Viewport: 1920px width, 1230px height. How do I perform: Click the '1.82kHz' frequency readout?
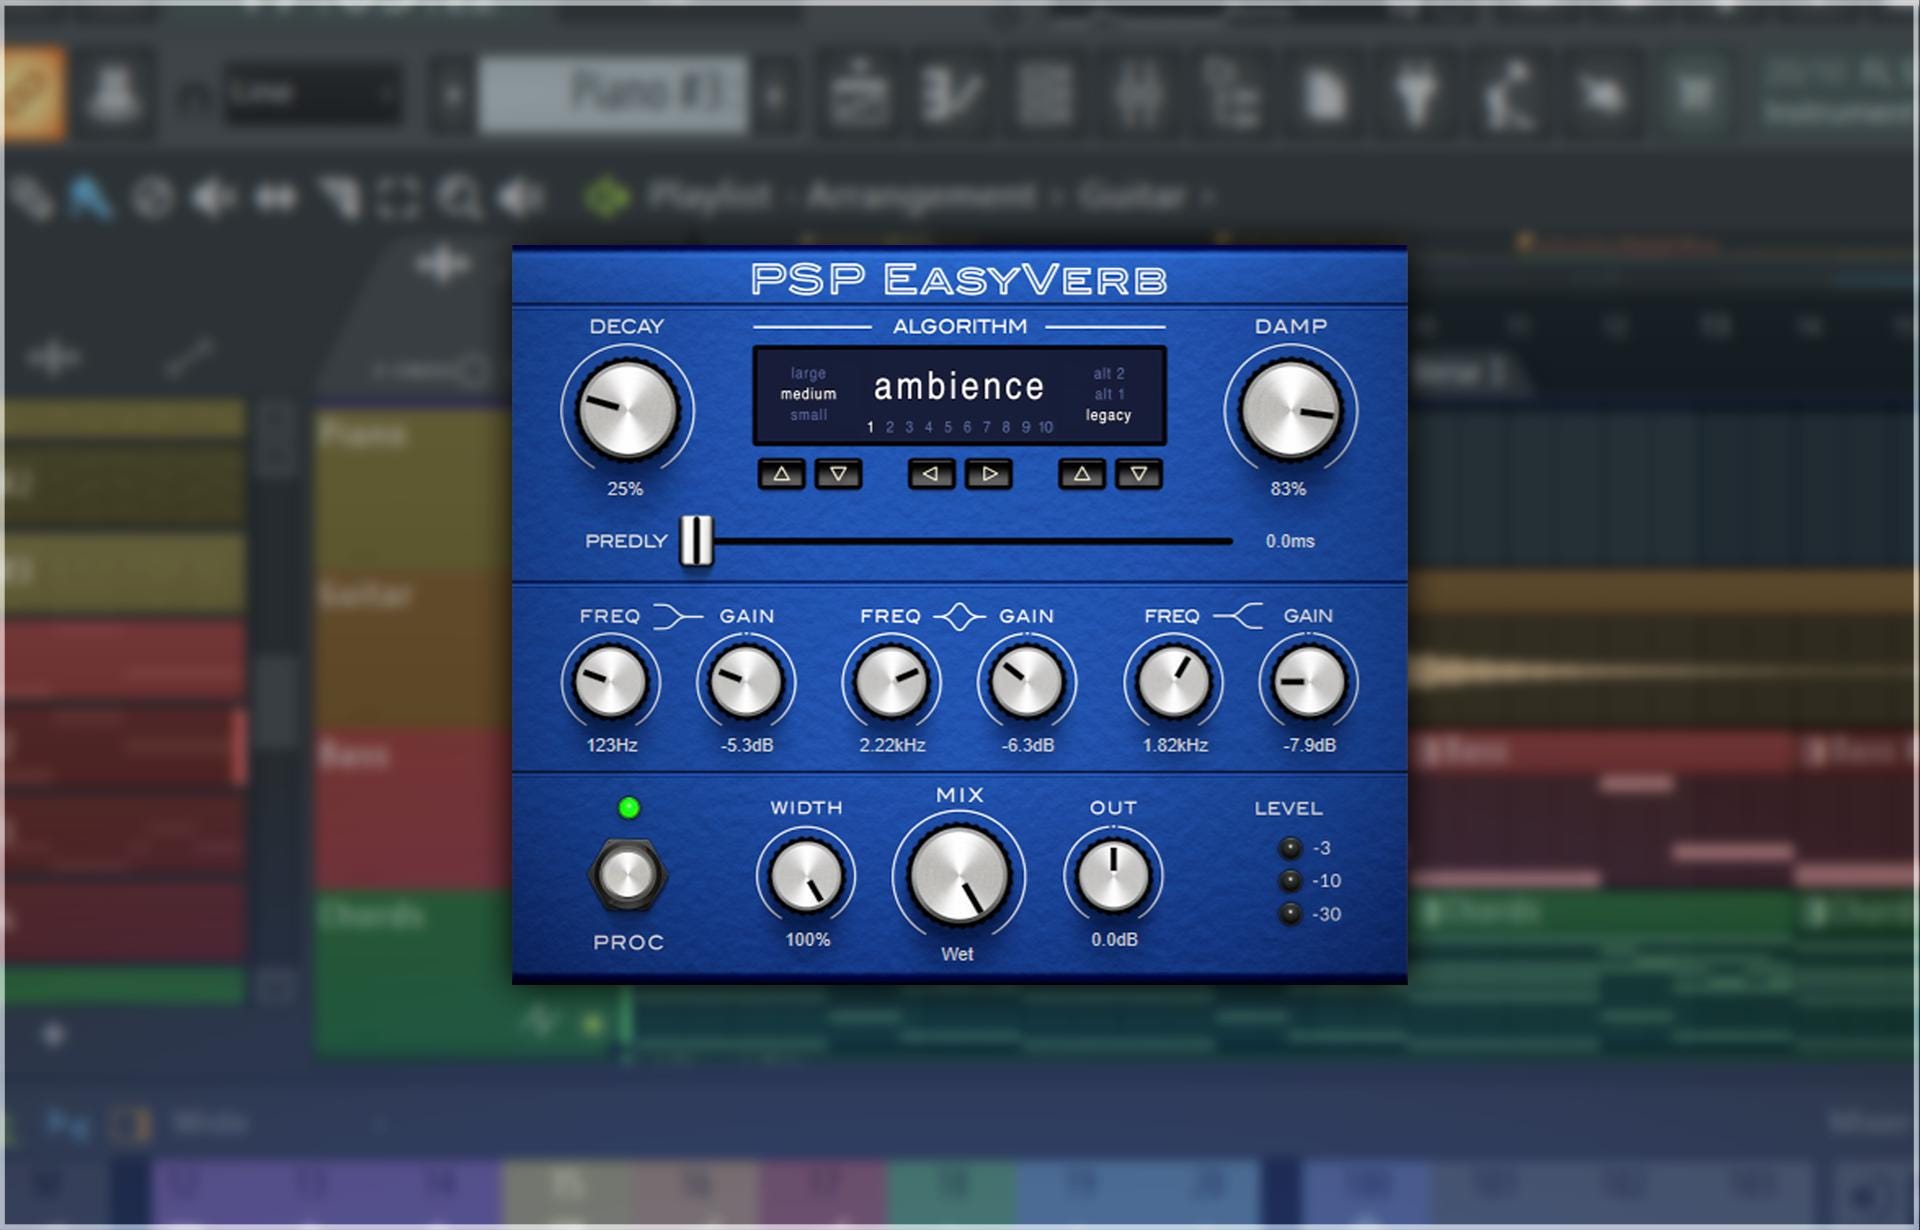coord(1175,745)
